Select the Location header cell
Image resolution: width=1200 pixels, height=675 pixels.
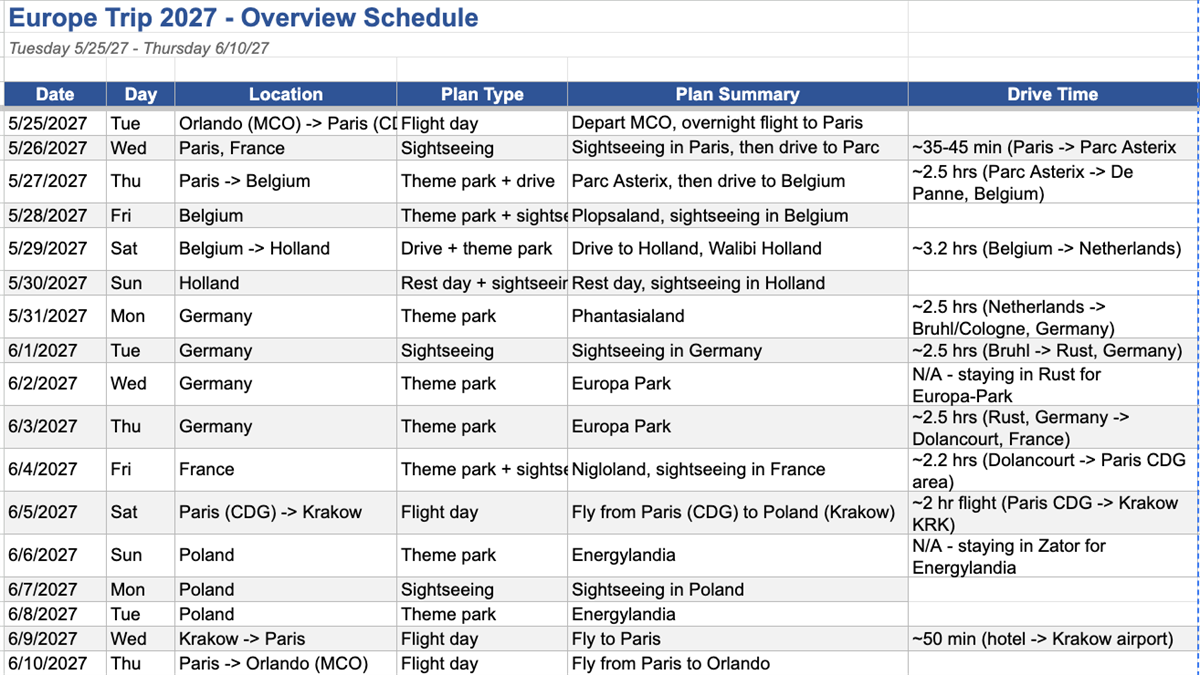pyautogui.click(x=286, y=94)
